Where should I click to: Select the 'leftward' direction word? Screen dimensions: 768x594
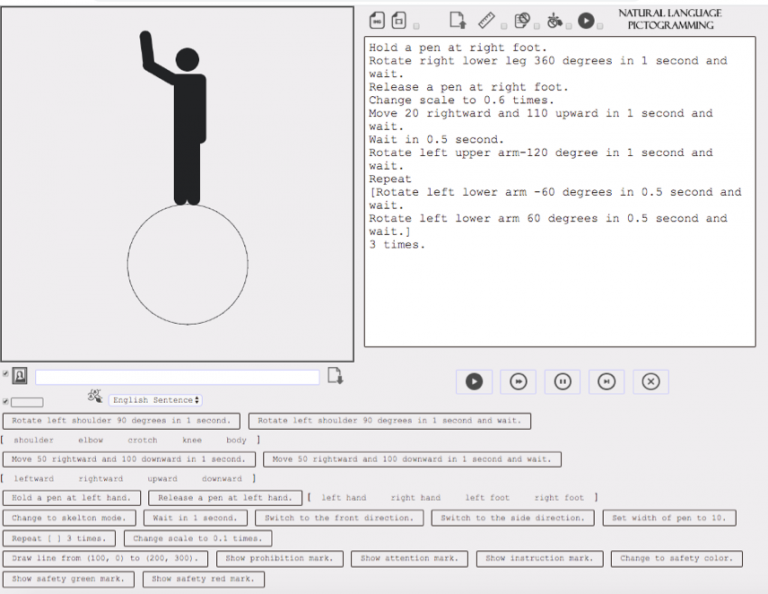33,479
